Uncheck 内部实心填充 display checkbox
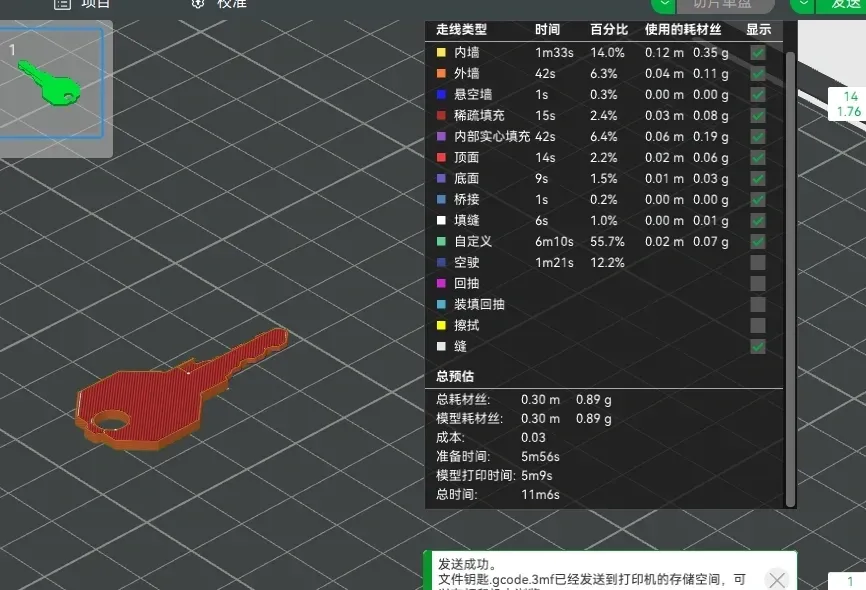This screenshot has width=866, height=590. pos(758,136)
